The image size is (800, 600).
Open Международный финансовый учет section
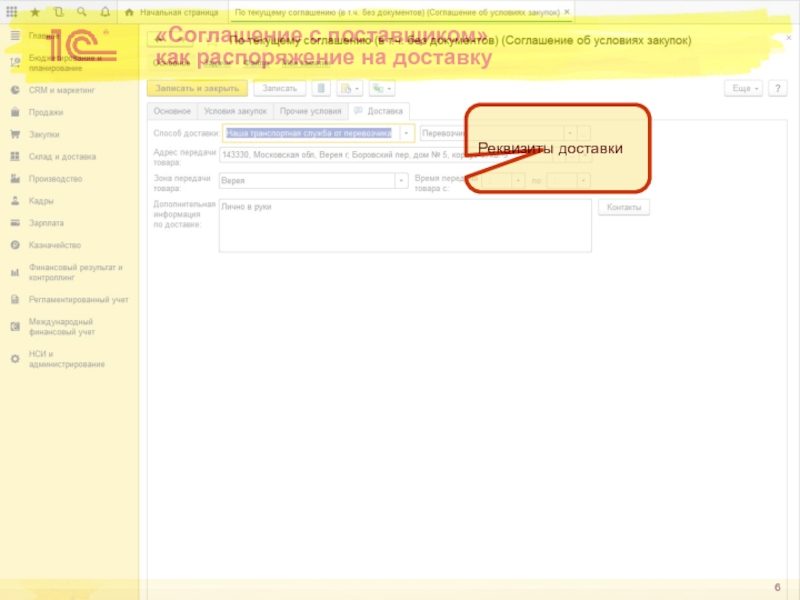coord(62,327)
